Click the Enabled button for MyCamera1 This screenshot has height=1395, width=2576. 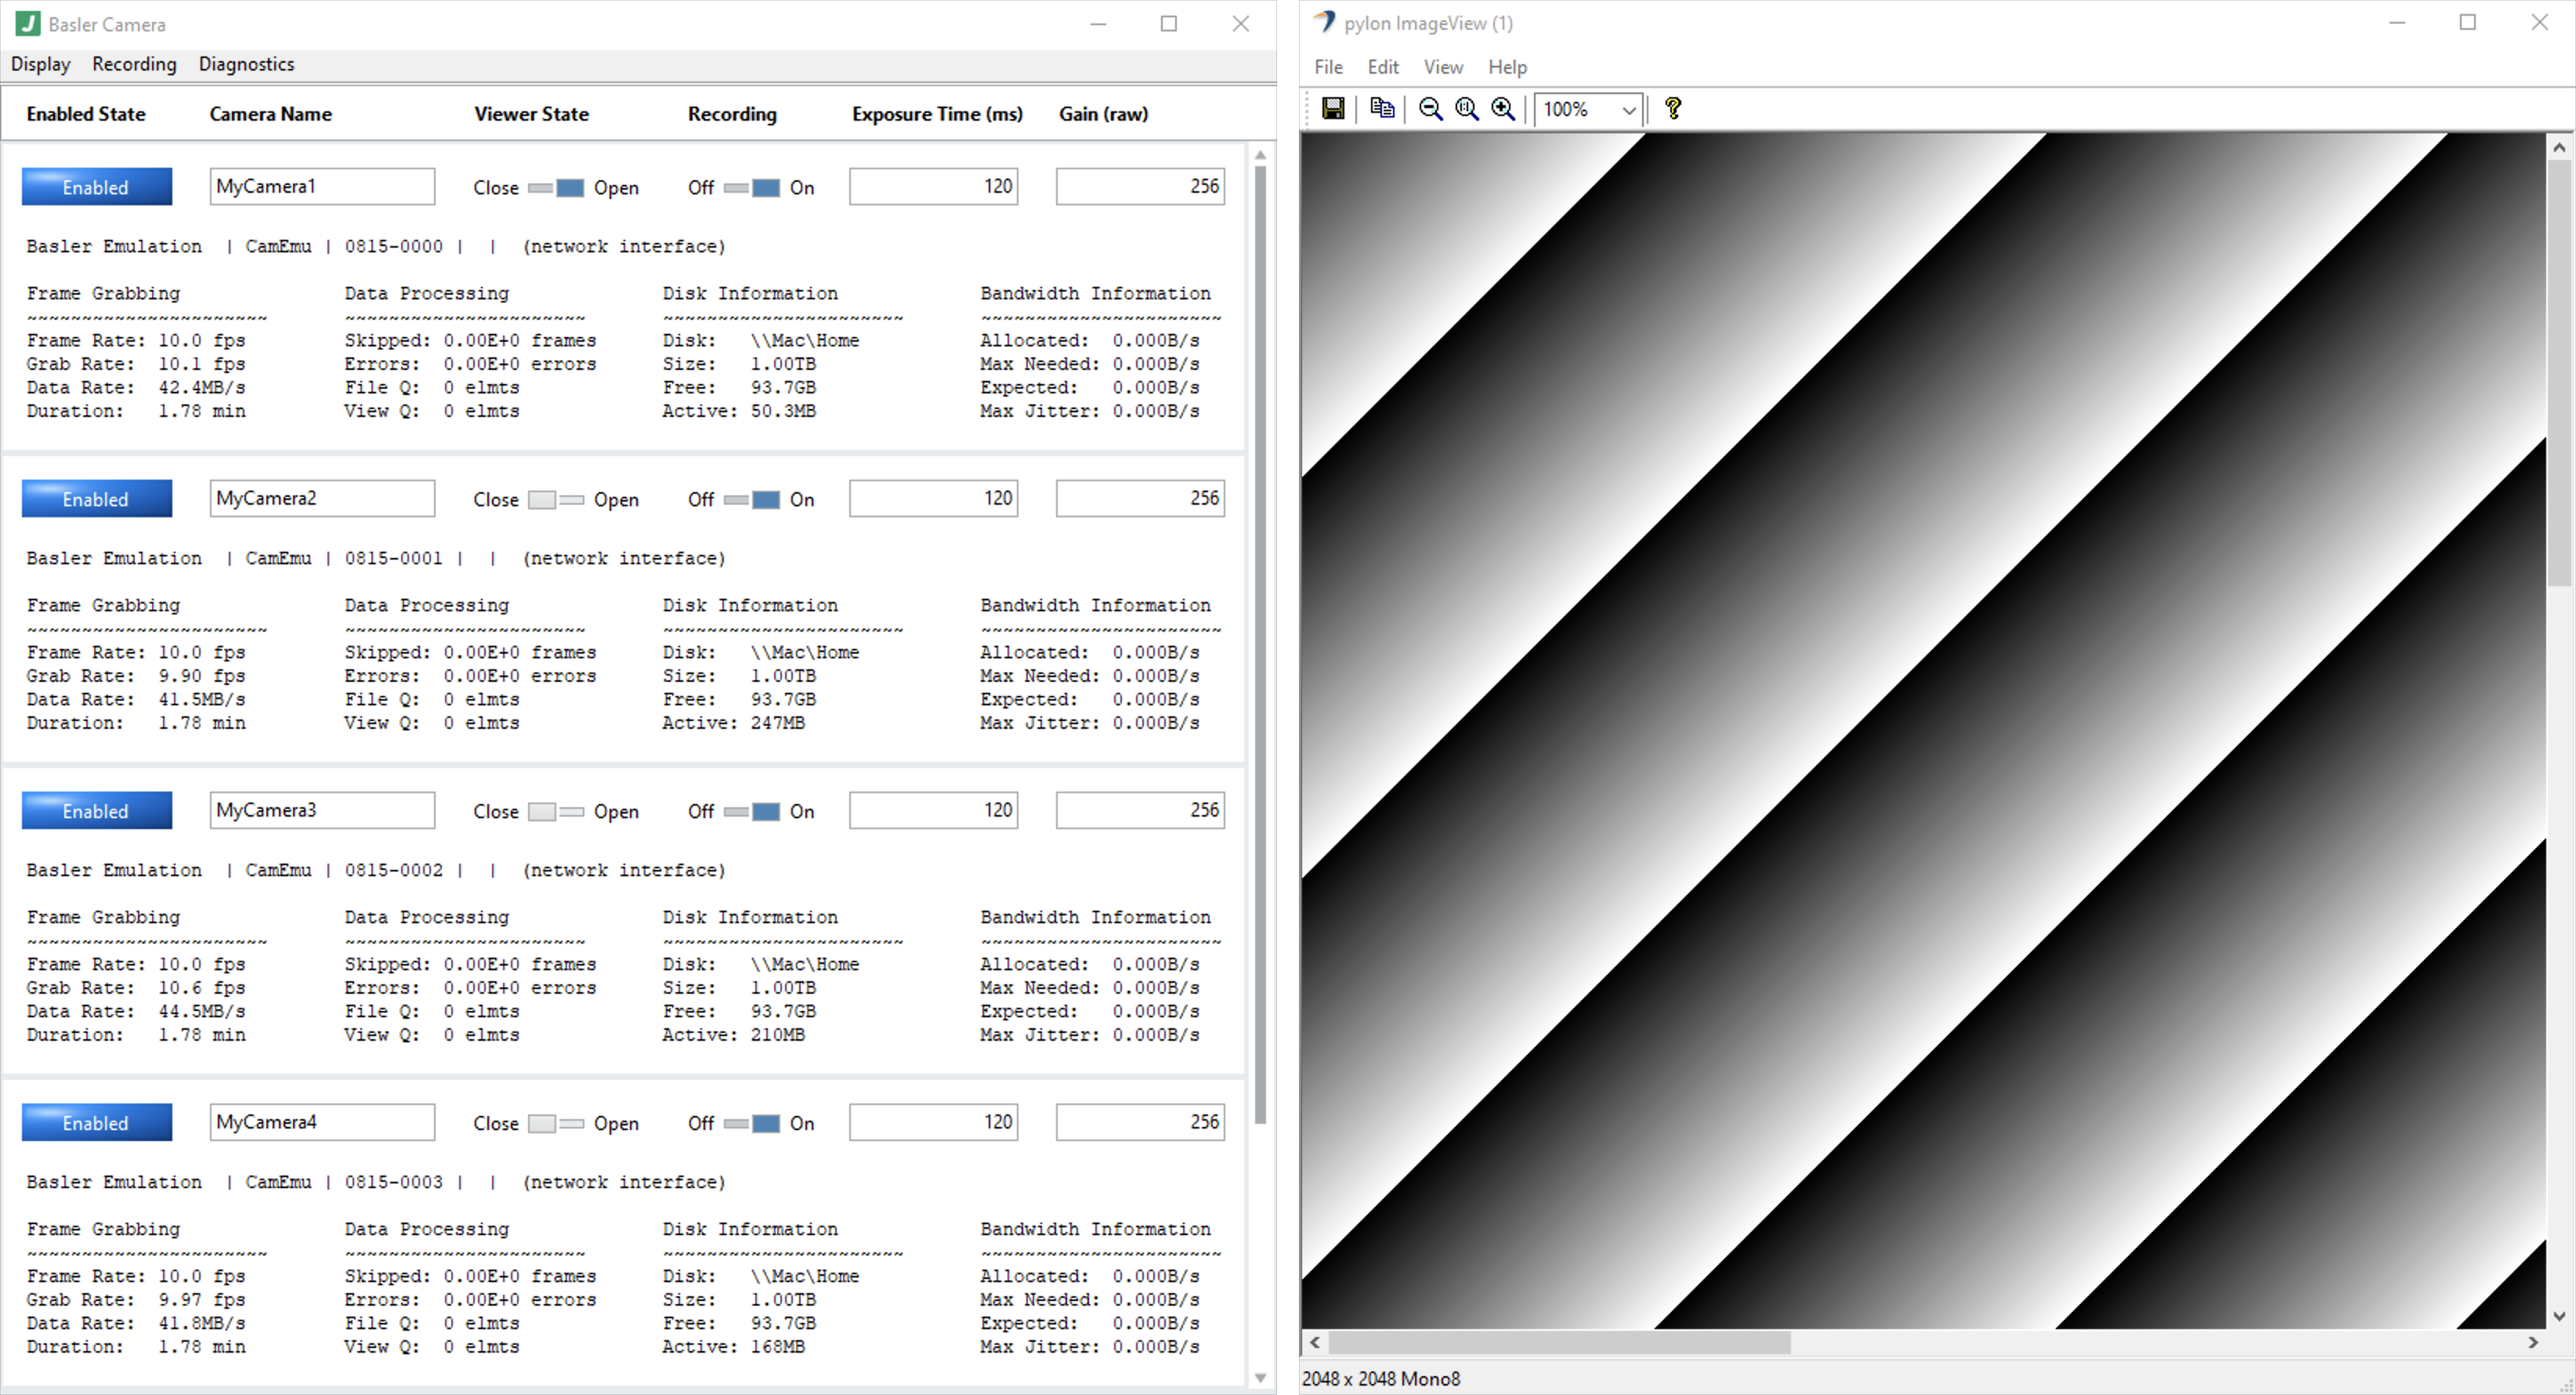[96, 187]
